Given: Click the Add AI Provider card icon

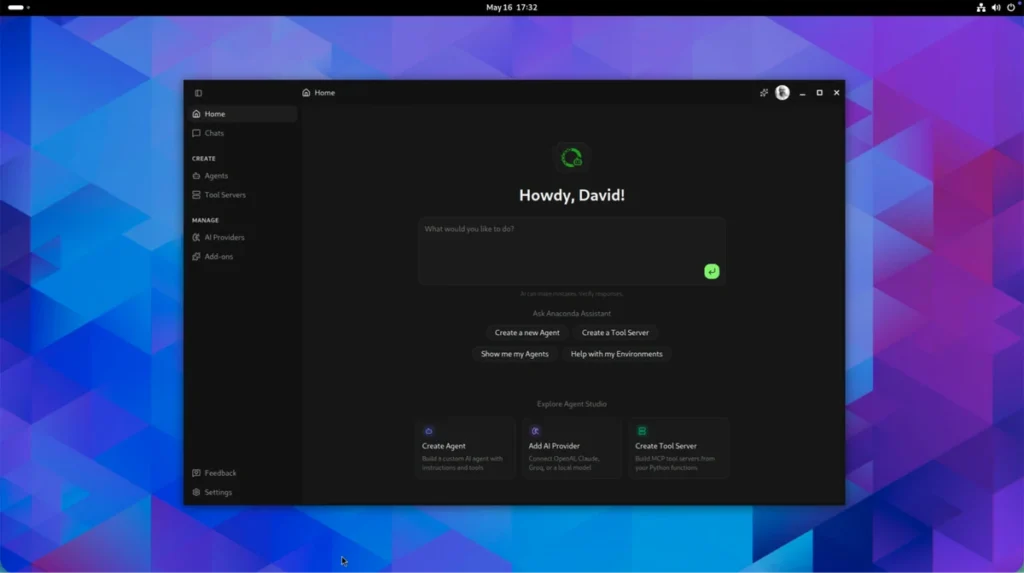Looking at the screenshot, I should (536, 431).
